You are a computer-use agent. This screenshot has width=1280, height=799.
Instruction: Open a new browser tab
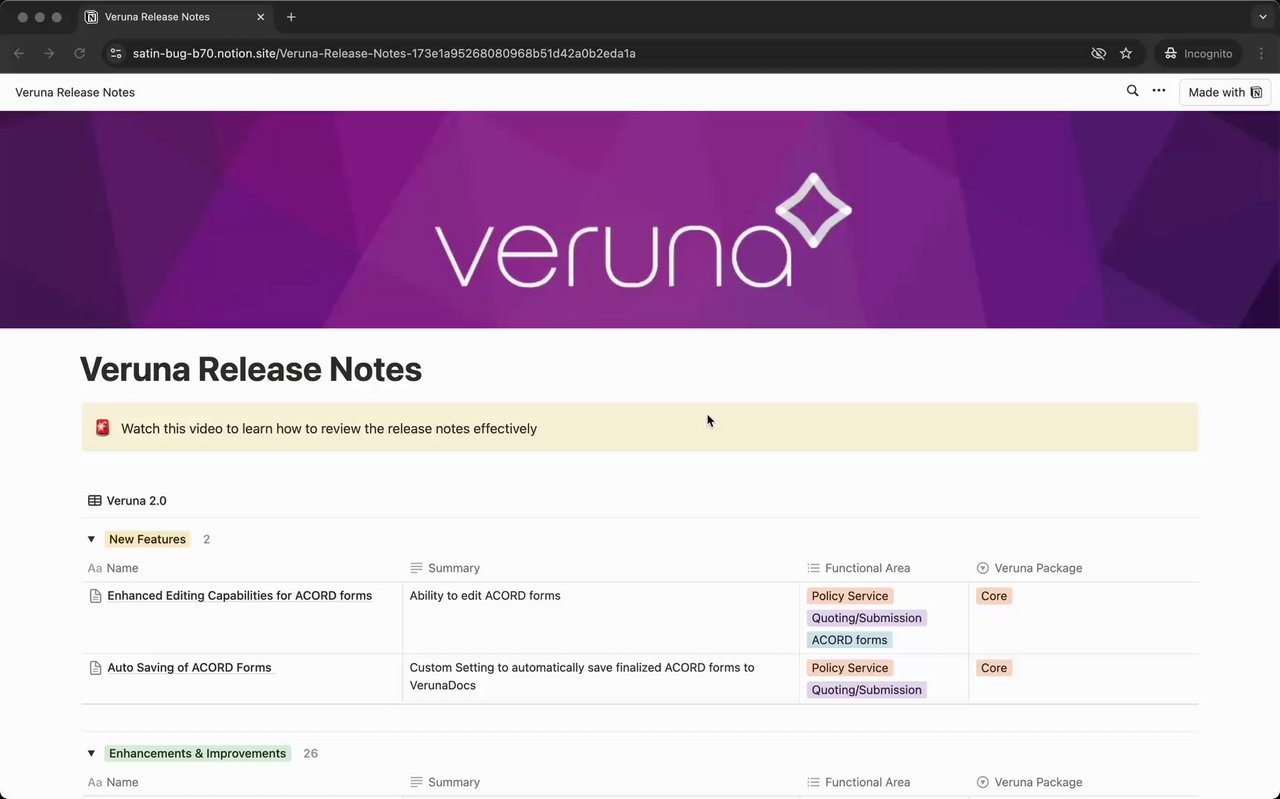click(x=291, y=17)
